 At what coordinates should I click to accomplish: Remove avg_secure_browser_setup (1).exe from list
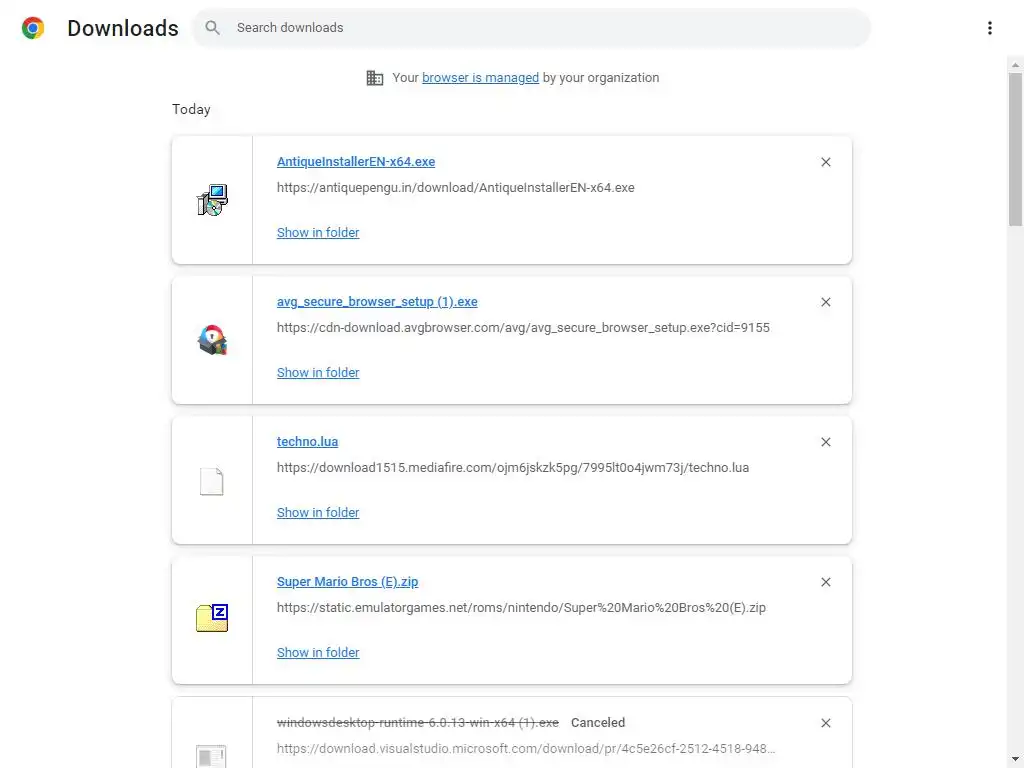826,302
